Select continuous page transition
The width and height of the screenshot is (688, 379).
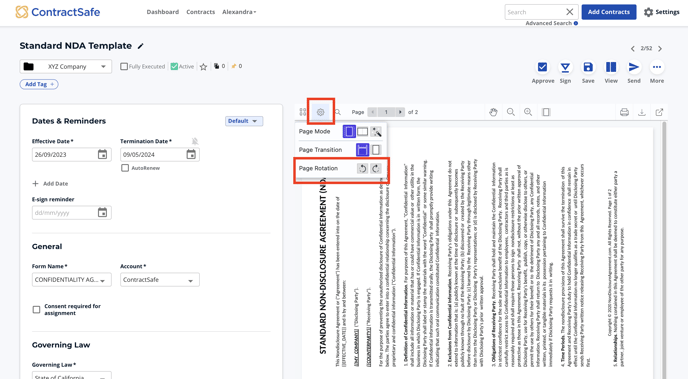(362, 150)
